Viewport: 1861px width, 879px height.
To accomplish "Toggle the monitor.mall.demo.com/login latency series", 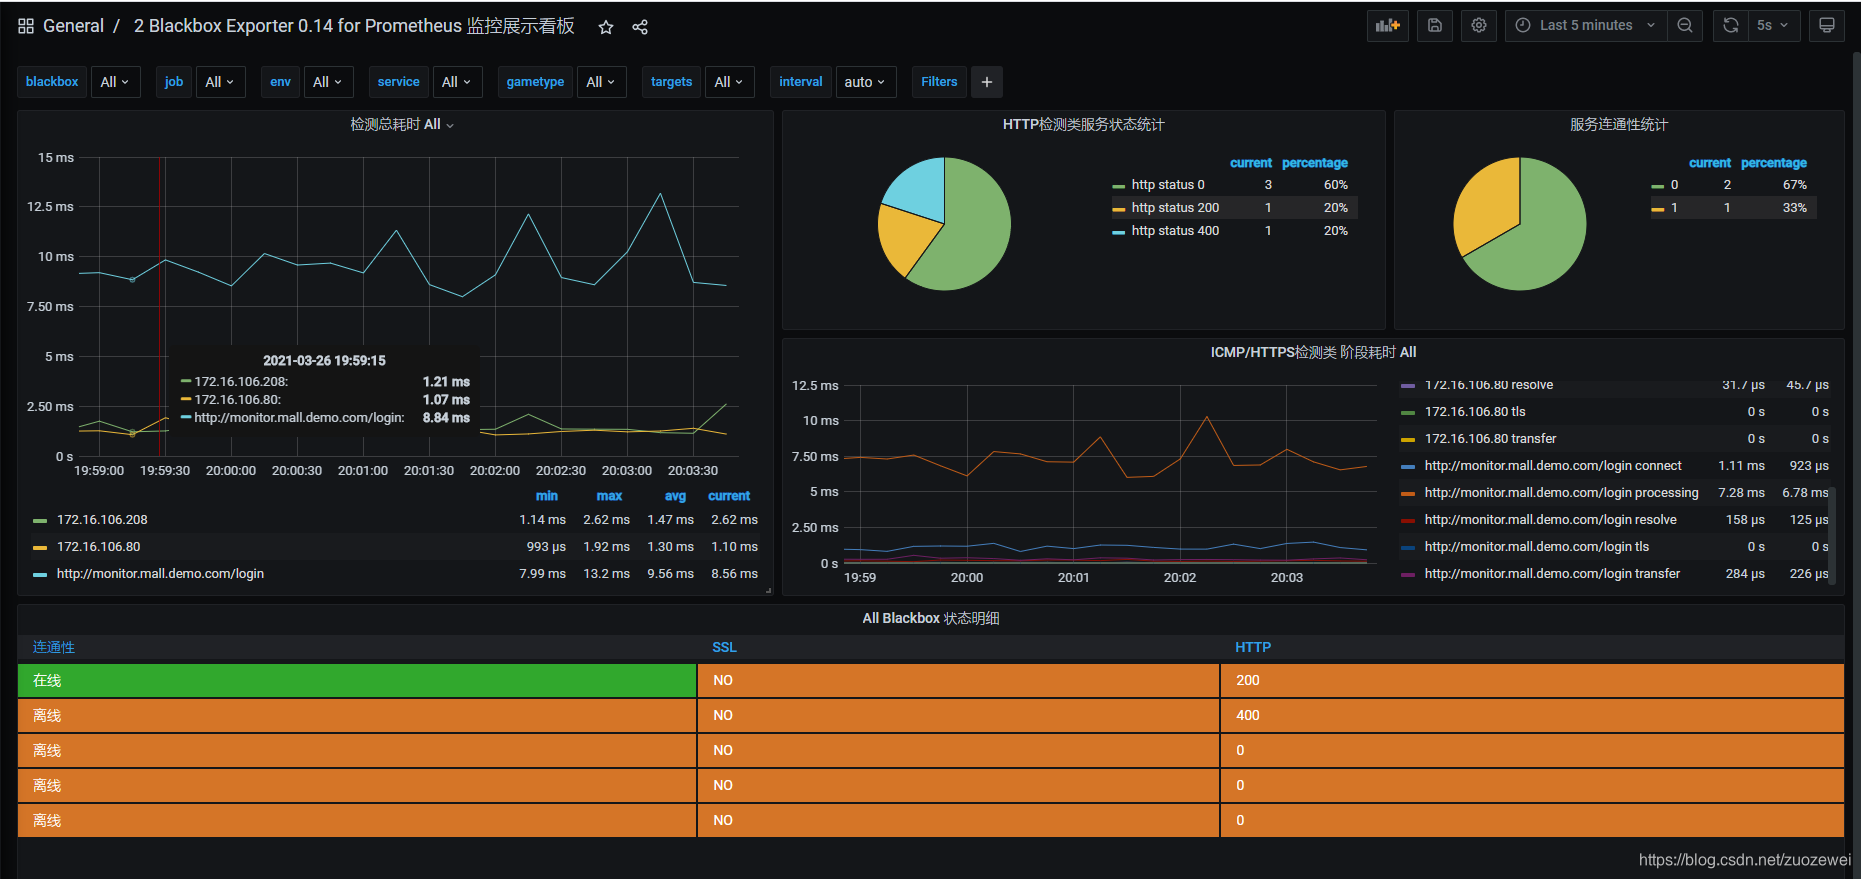I will pos(160,574).
